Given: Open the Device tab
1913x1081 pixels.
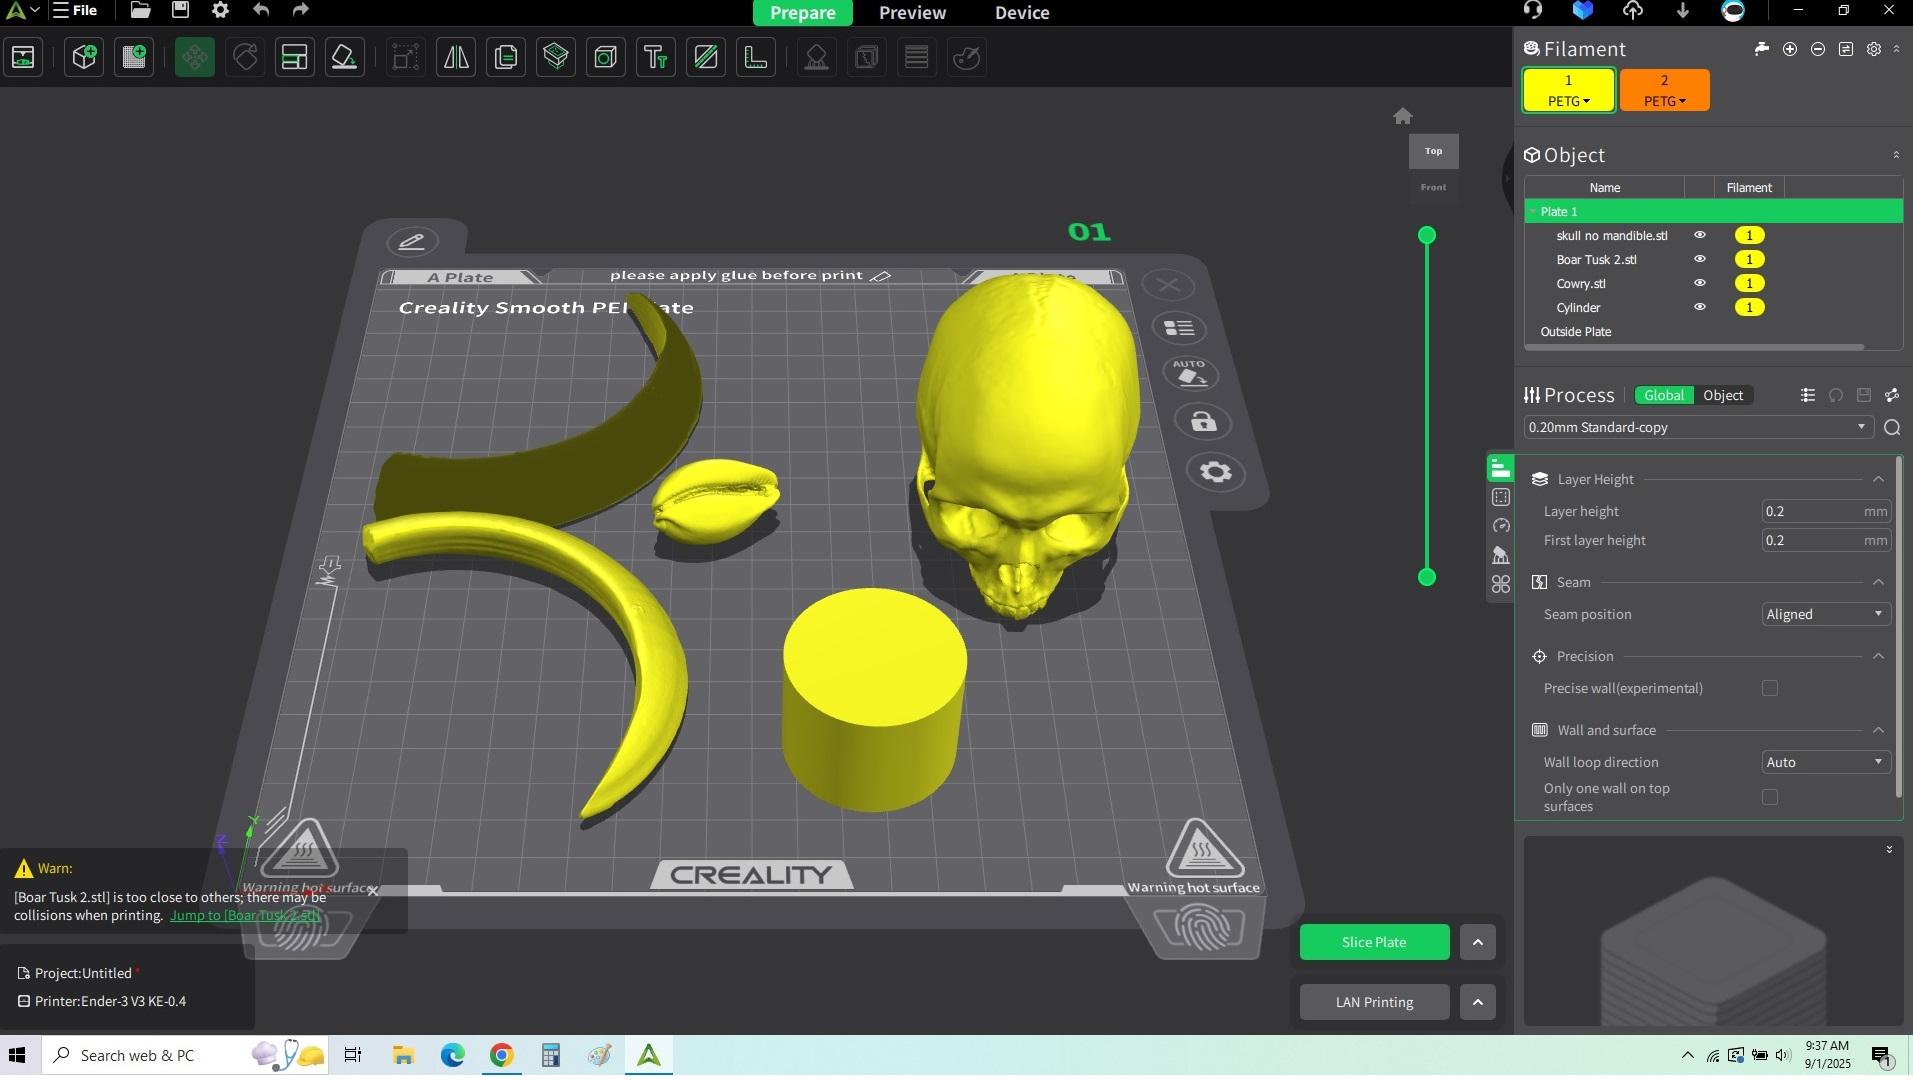Looking at the screenshot, I should coord(1021,13).
